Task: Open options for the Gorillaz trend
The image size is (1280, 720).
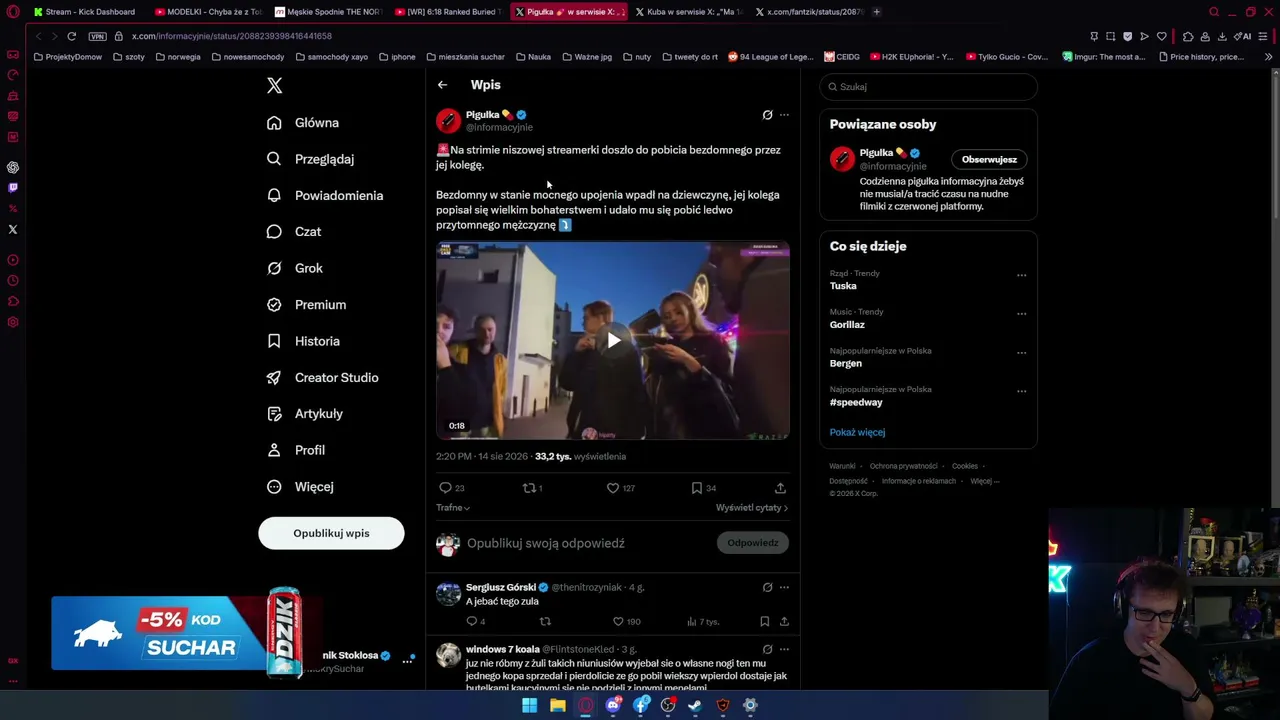Action: pos(1021,314)
